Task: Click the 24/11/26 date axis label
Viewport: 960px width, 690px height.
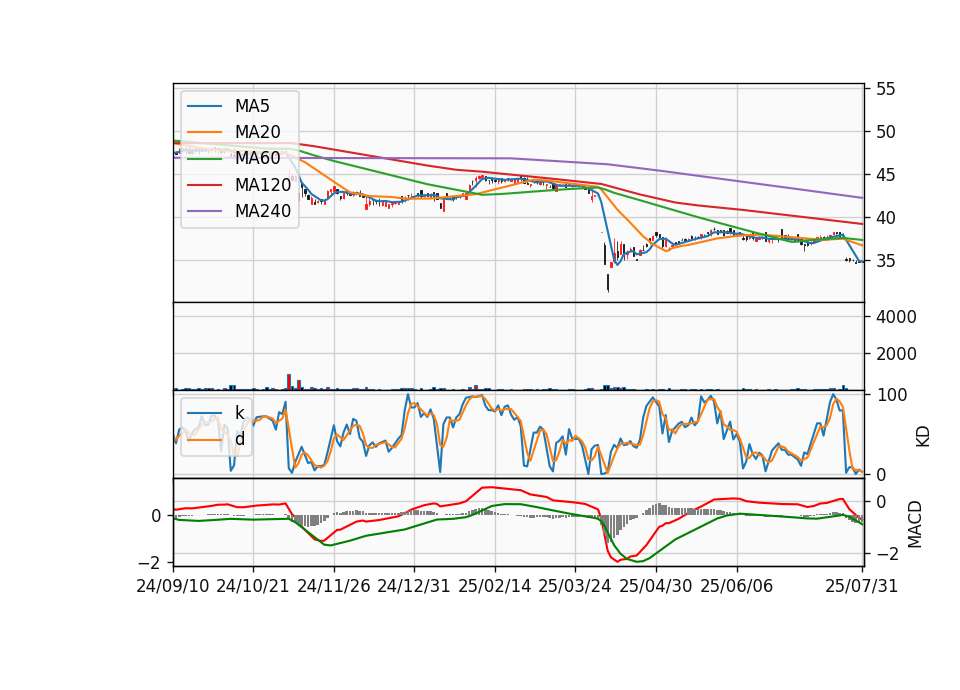Action: tap(334, 586)
